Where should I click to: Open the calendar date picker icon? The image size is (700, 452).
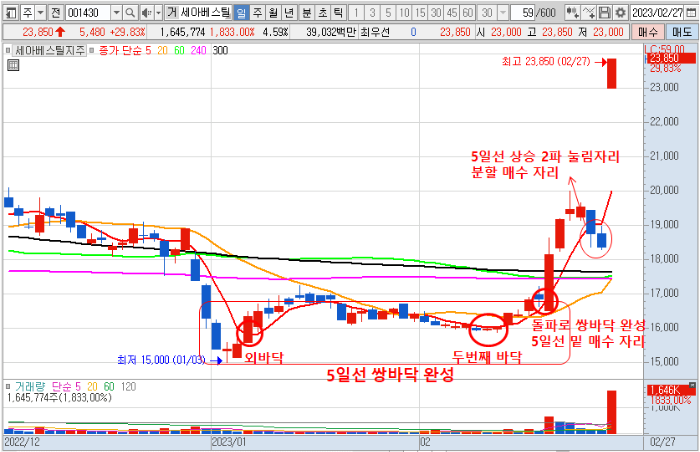click(x=692, y=13)
